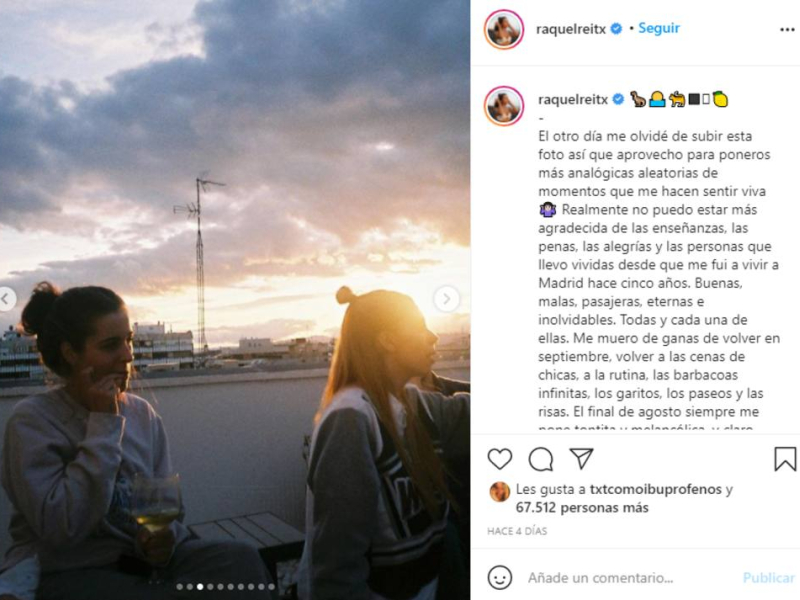This screenshot has width=800, height=600.
Task: Click the liker's small avatar thumbnail
Action: point(499,492)
